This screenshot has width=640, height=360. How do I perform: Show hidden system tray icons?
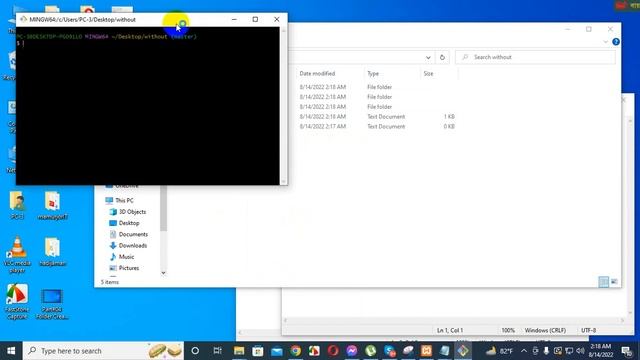tap(524, 351)
